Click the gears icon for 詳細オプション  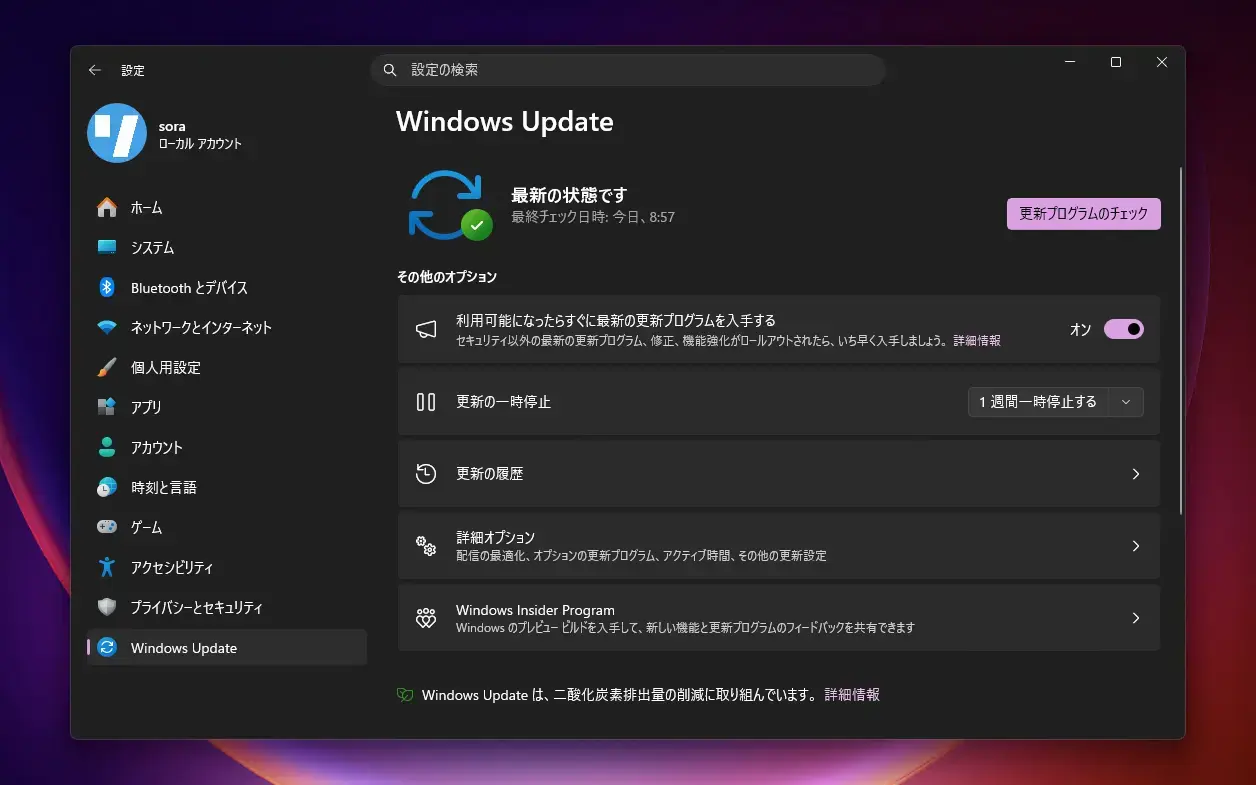[x=426, y=546]
